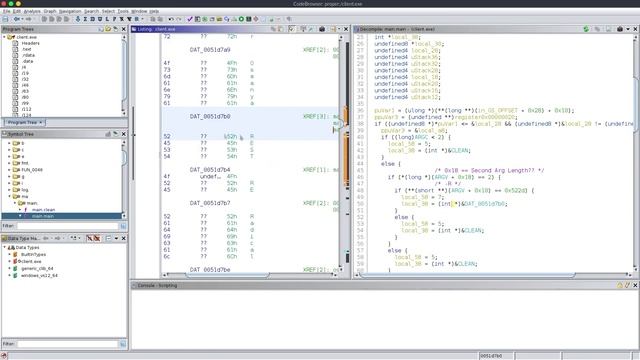Close the Console Scripting panel
The height and width of the screenshot is (360, 640).
tap(635, 285)
